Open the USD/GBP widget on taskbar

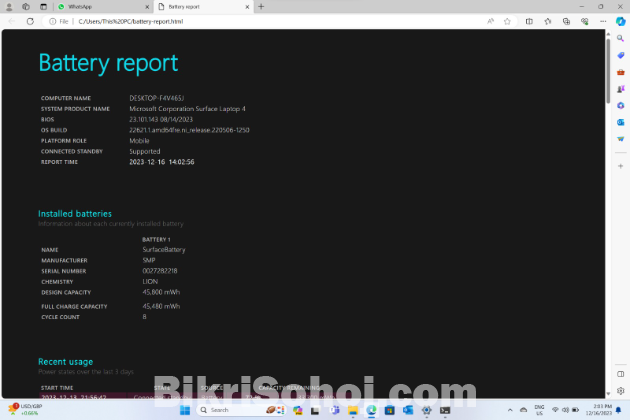[x=25, y=410]
